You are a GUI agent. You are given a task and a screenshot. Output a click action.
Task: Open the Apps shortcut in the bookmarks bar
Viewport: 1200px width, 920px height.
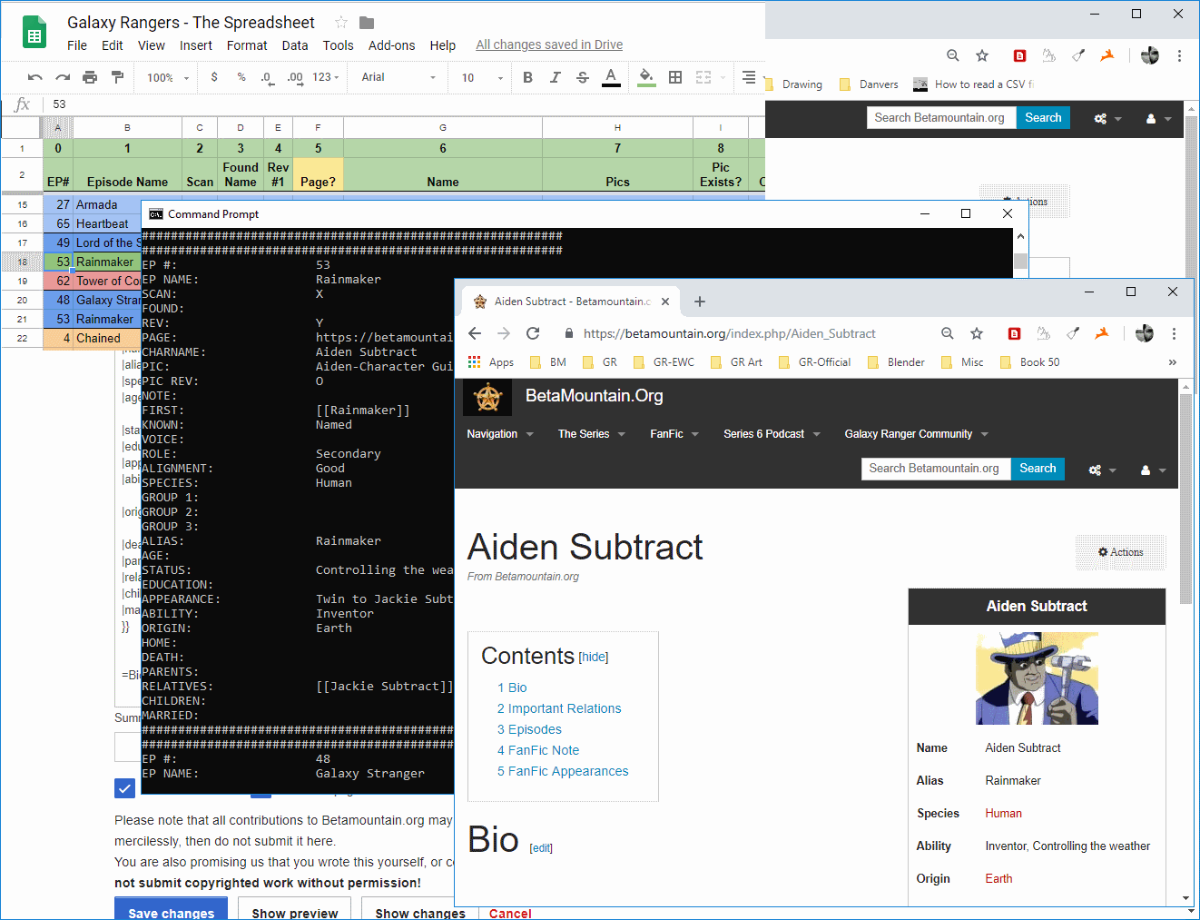(491, 362)
